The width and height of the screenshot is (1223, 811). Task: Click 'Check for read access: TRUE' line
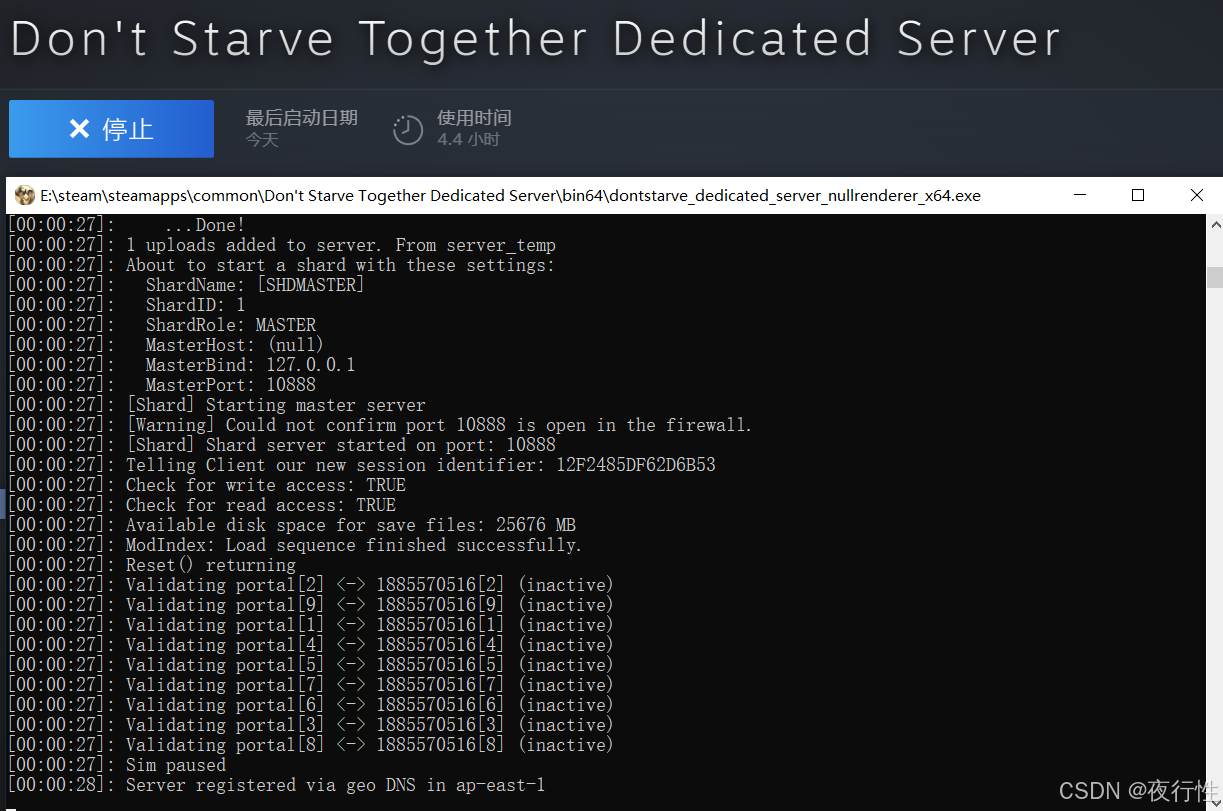201,505
